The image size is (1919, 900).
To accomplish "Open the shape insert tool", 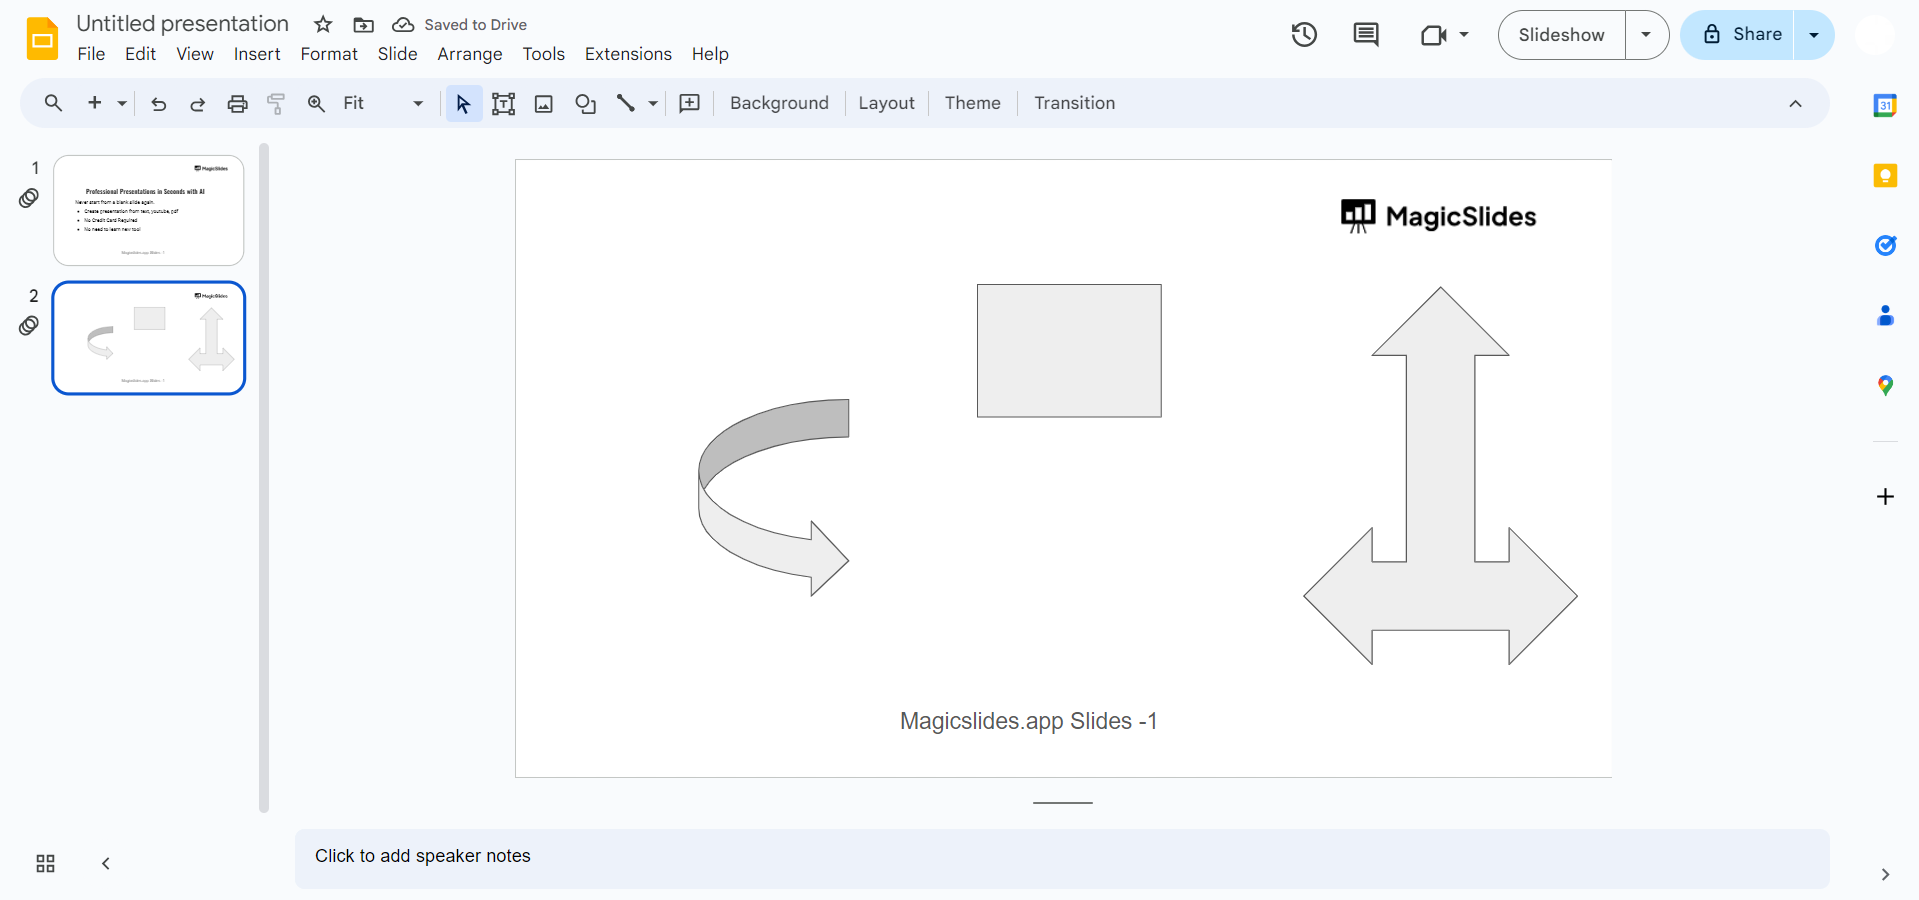I will tap(586, 103).
